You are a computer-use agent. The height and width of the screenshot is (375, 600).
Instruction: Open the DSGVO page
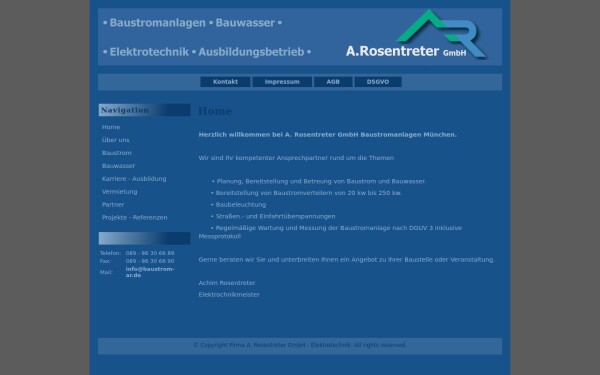pos(378,82)
